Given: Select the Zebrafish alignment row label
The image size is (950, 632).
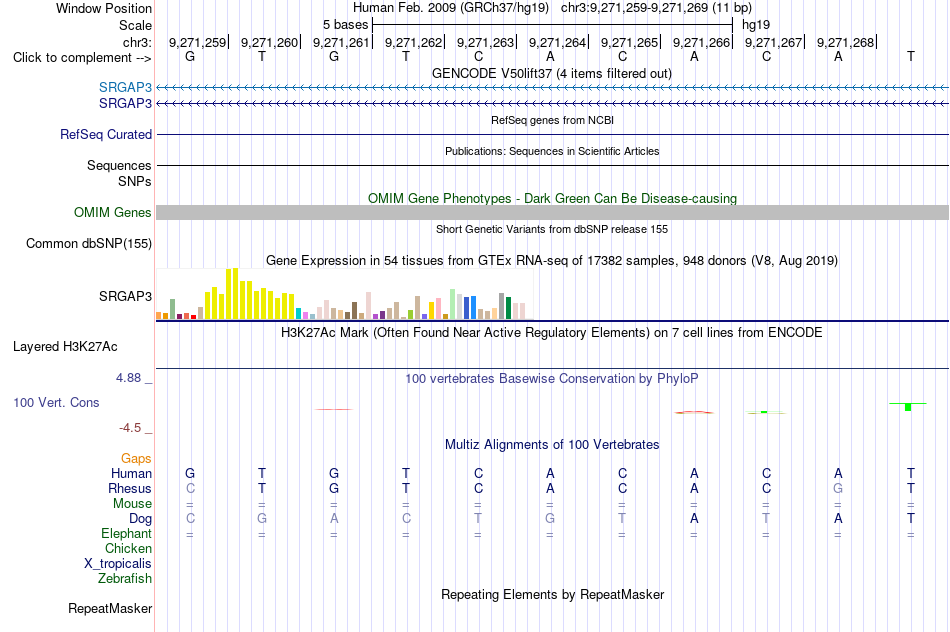Looking at the screenshot, I should point(125,579).
